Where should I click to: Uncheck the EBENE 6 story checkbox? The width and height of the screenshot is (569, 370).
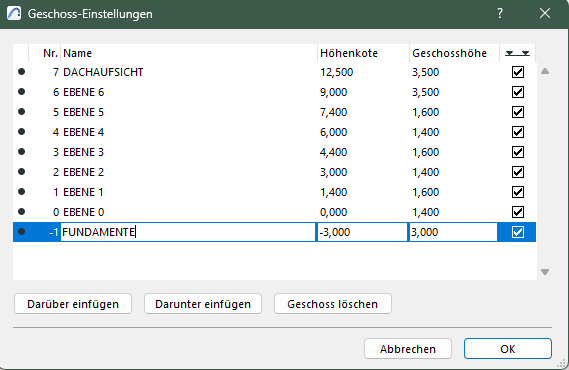point(518,92)
